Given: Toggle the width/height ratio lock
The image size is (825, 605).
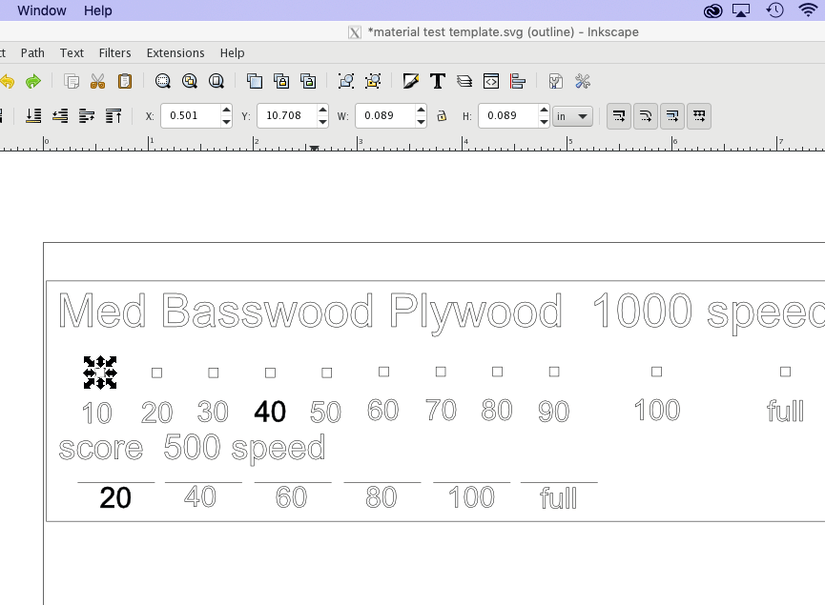Looking at the screenshot, I should pyautogui.click(x=441, y=116).
